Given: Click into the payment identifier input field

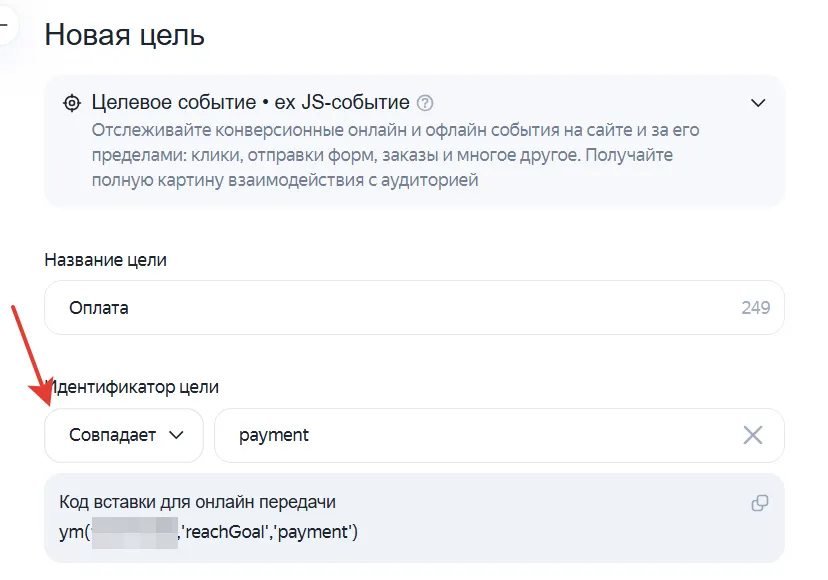Looking at the screenshot, I should (499, 435).
